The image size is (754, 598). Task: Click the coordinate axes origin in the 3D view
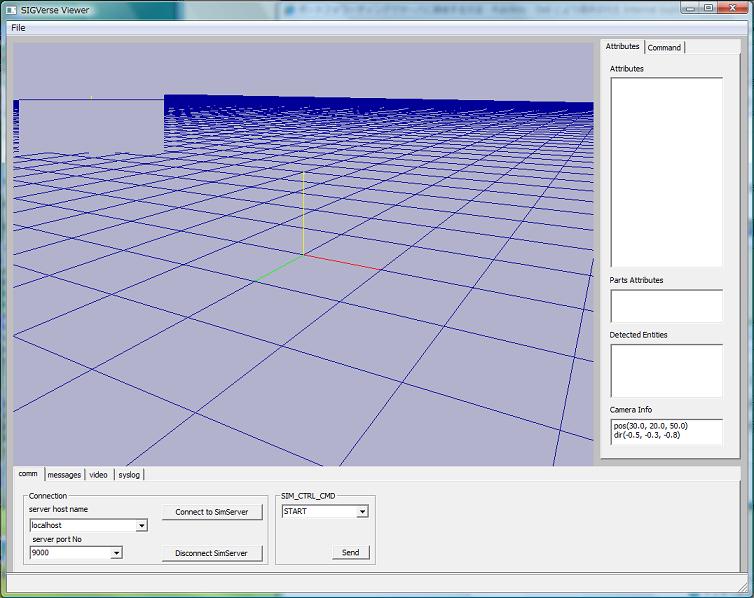pos(303,255)
